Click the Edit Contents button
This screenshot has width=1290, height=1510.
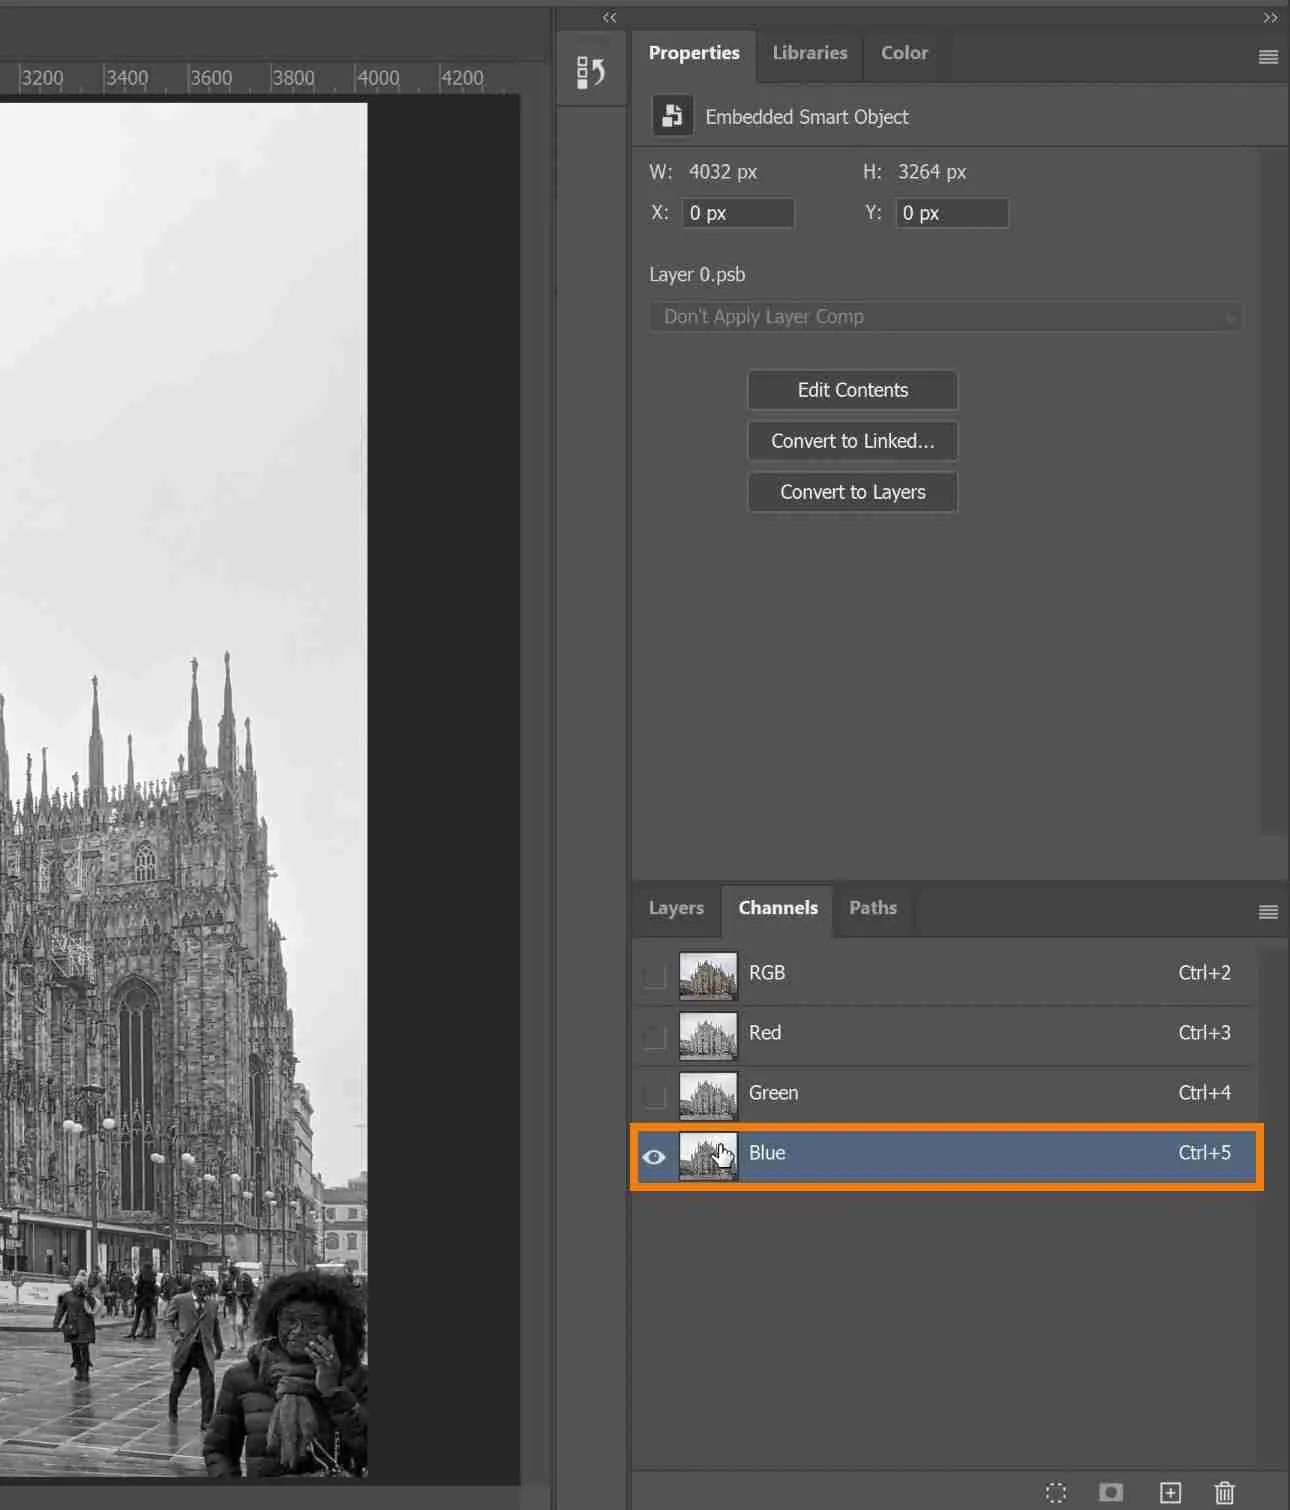[x=852, y=390]
